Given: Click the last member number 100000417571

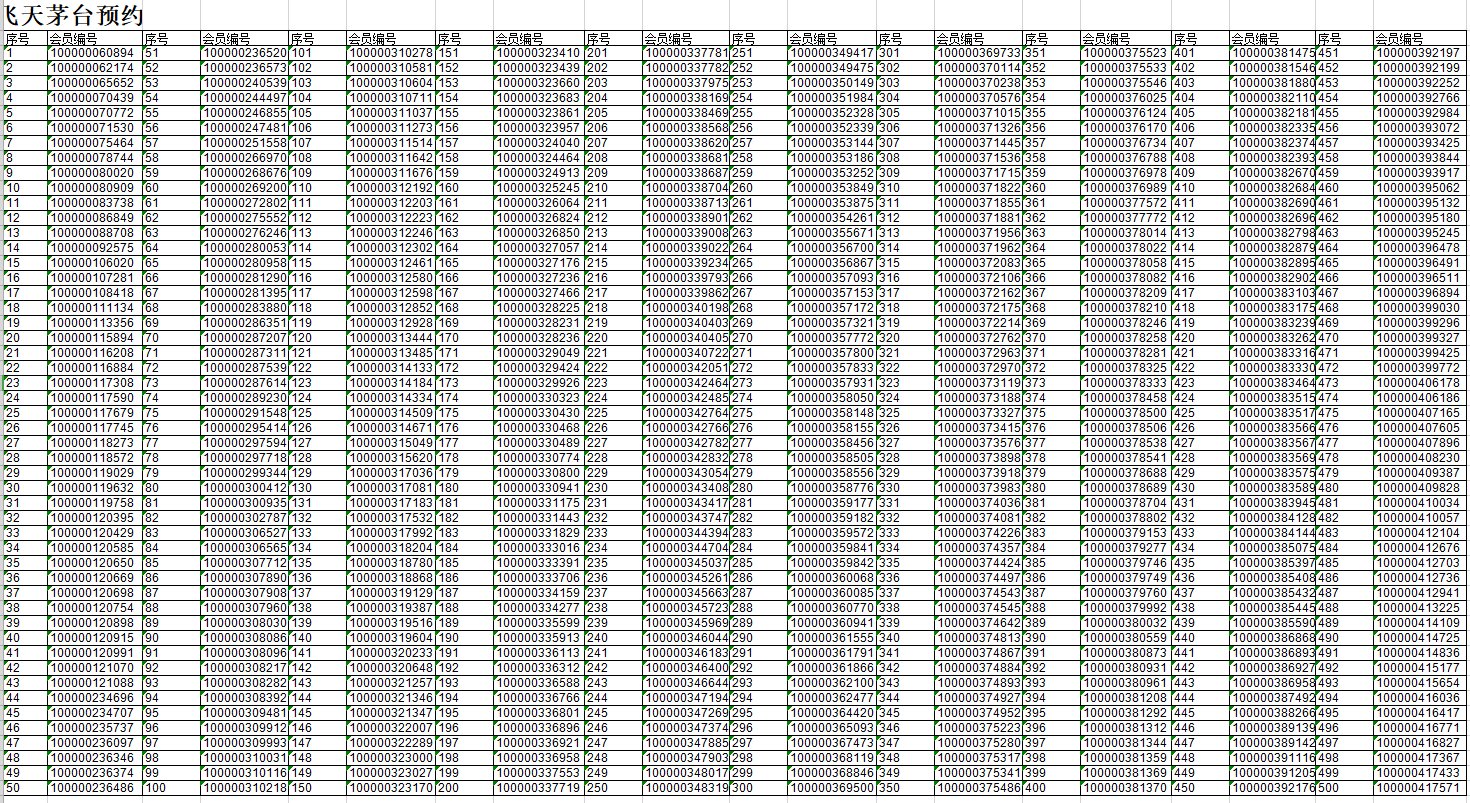Looking at the screenshot, I should 1418,788.
